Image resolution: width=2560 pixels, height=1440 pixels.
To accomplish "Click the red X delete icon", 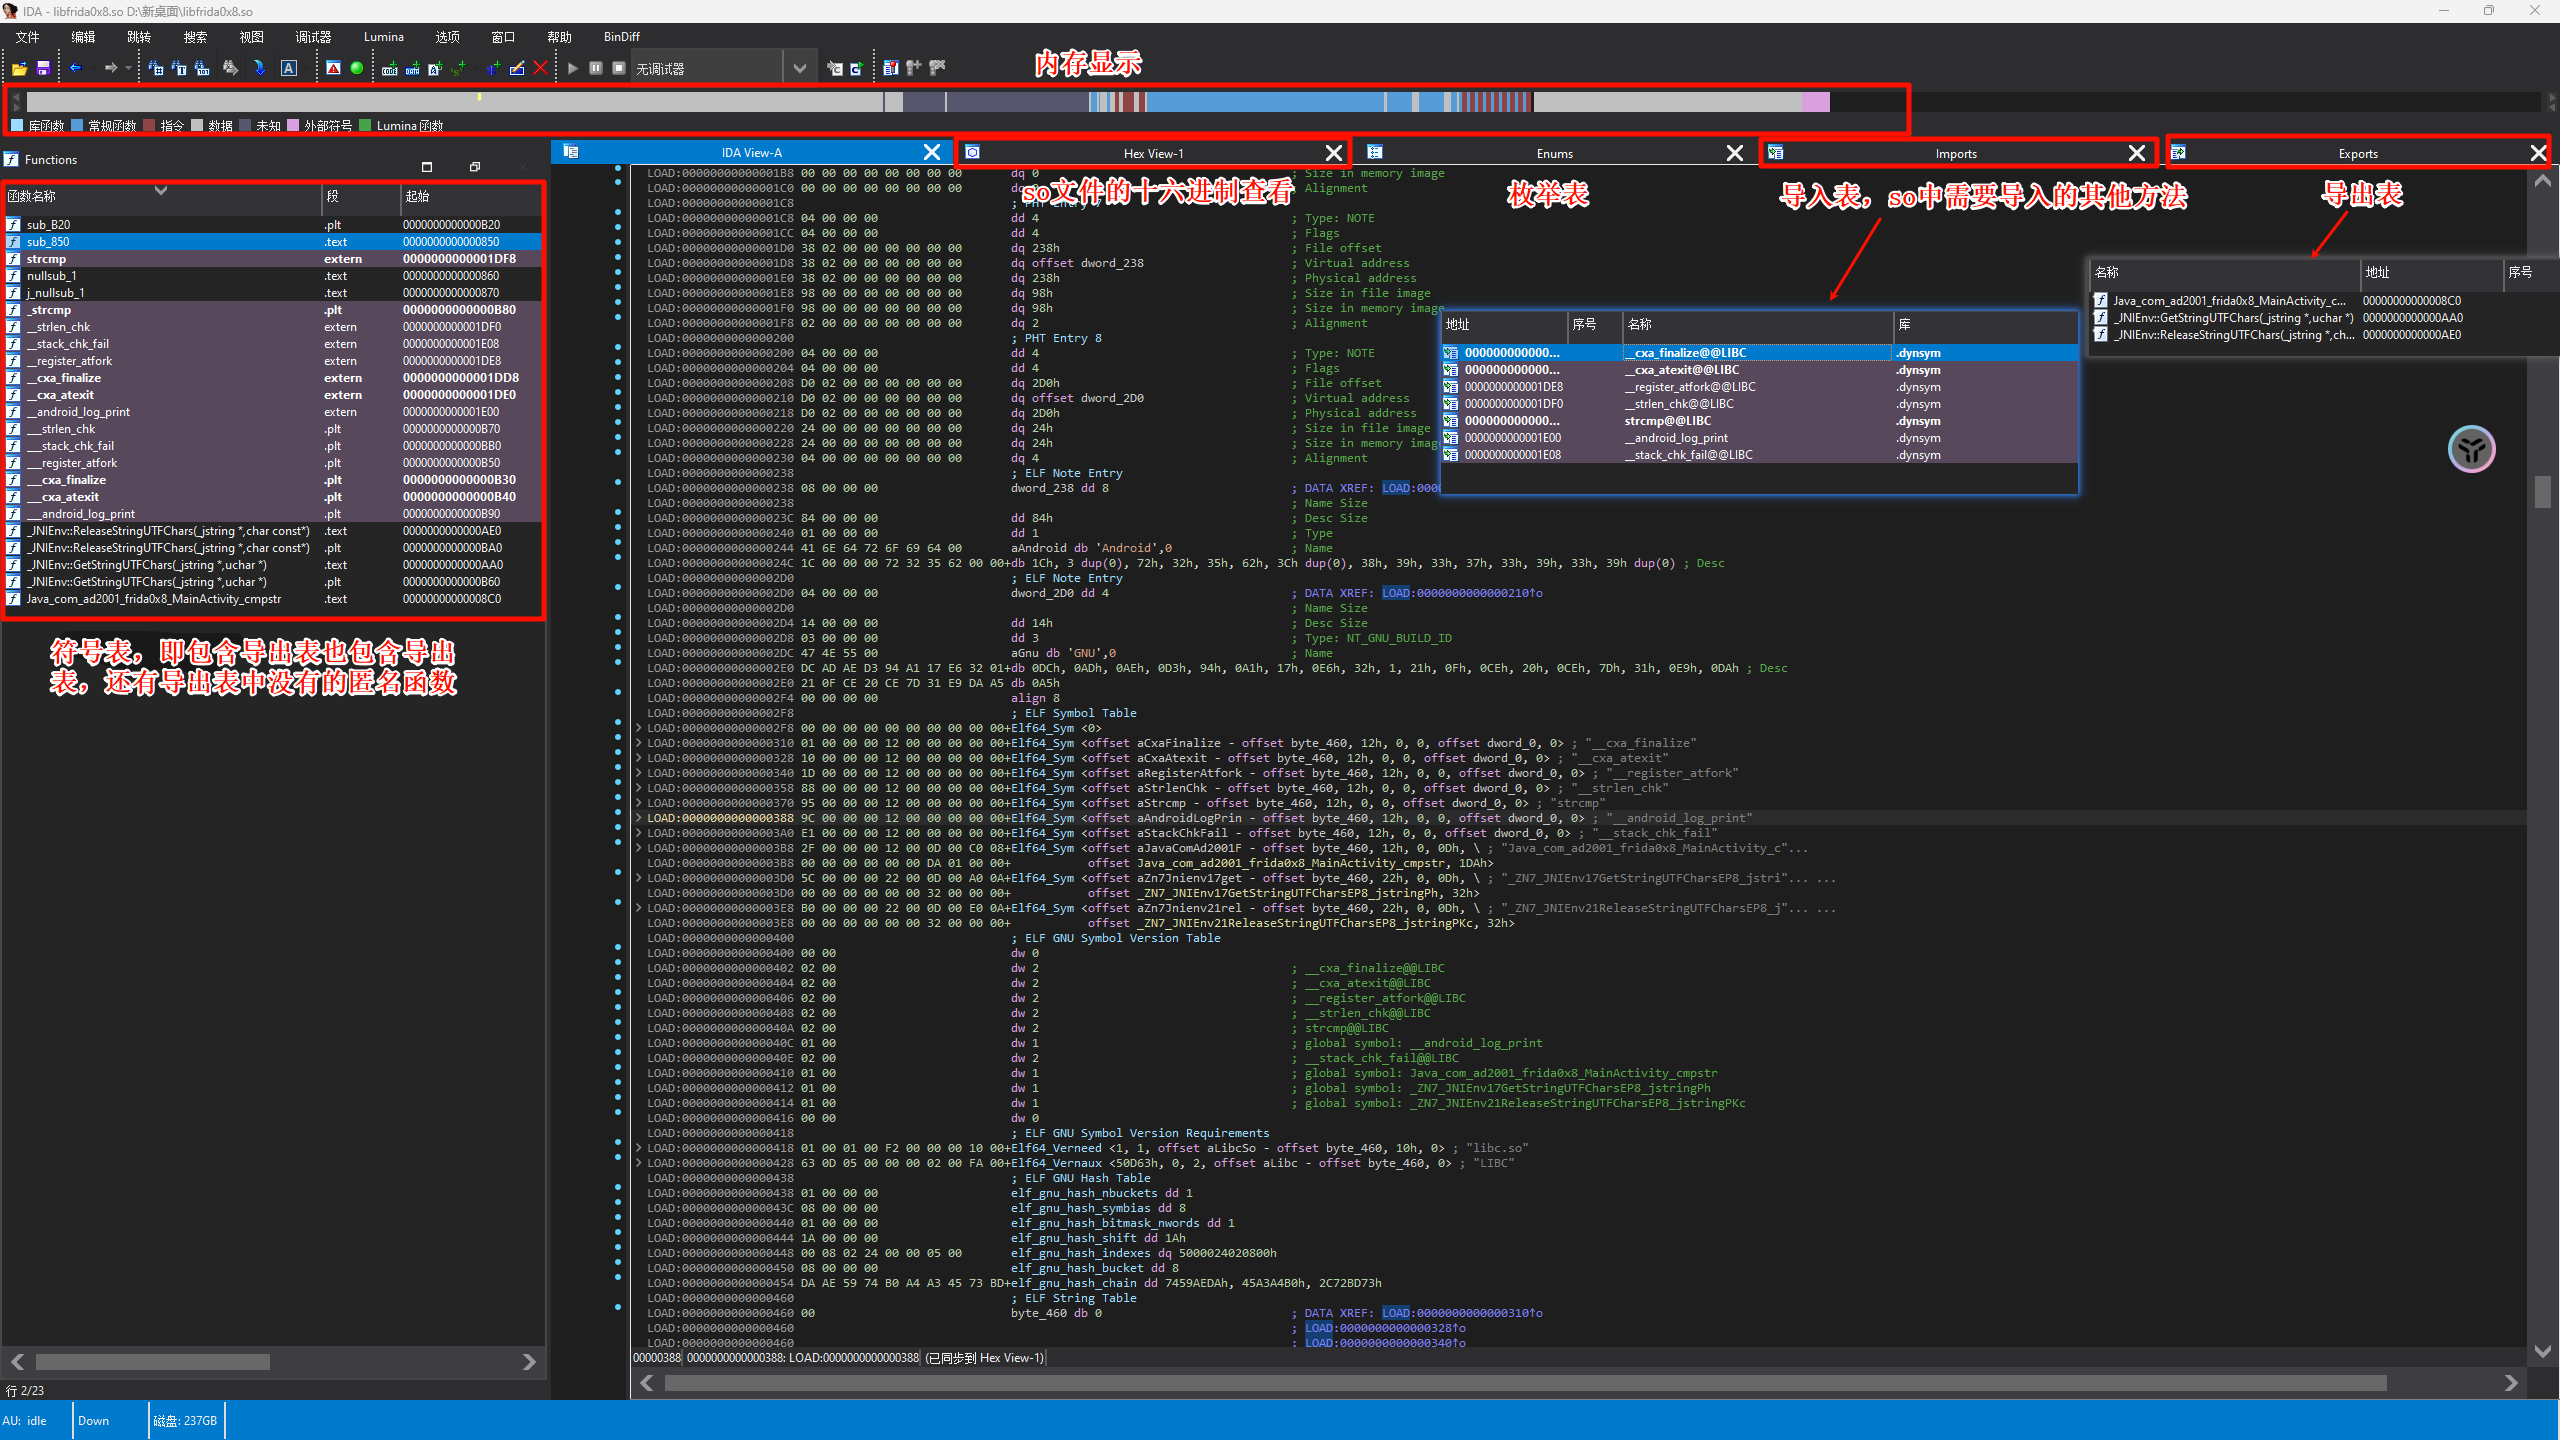I will [540, 68].
